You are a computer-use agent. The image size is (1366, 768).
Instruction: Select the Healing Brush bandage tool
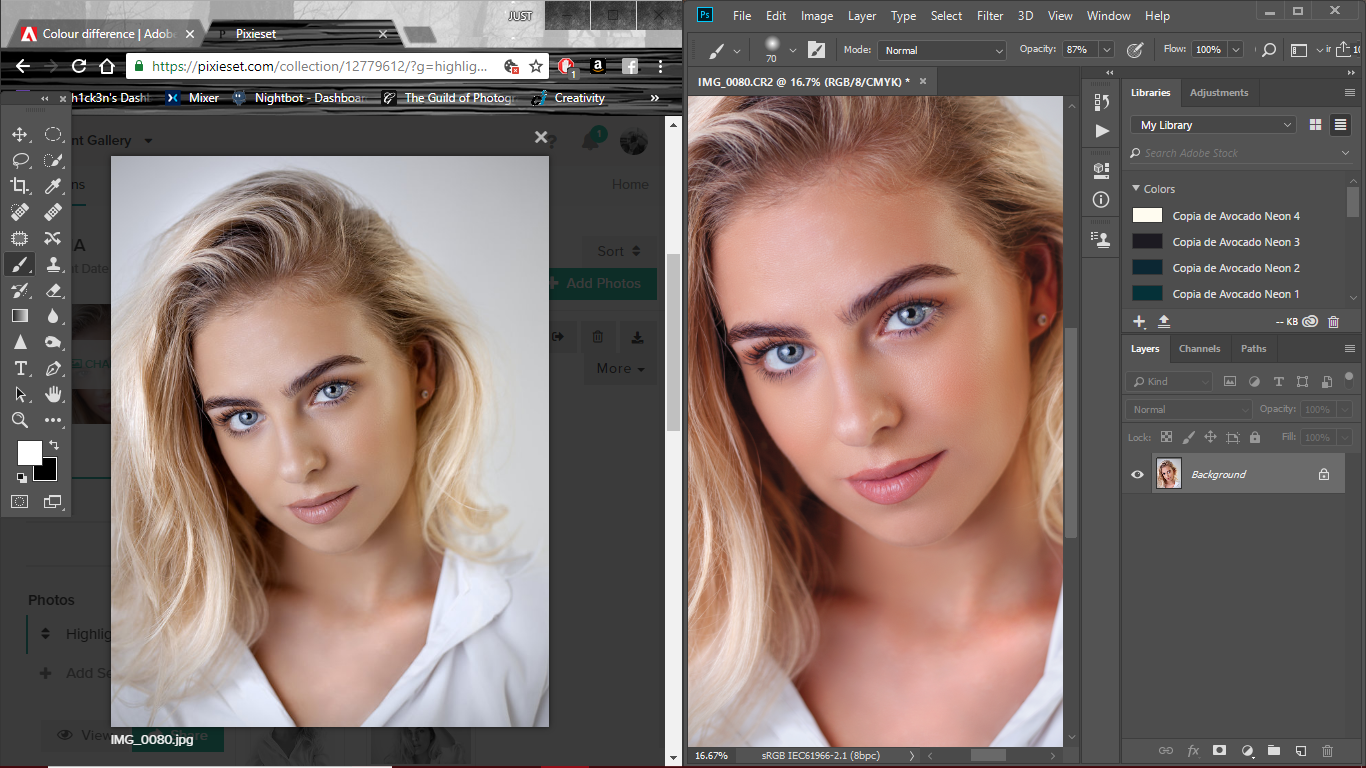pyautogui.click(x=53, y=212)
